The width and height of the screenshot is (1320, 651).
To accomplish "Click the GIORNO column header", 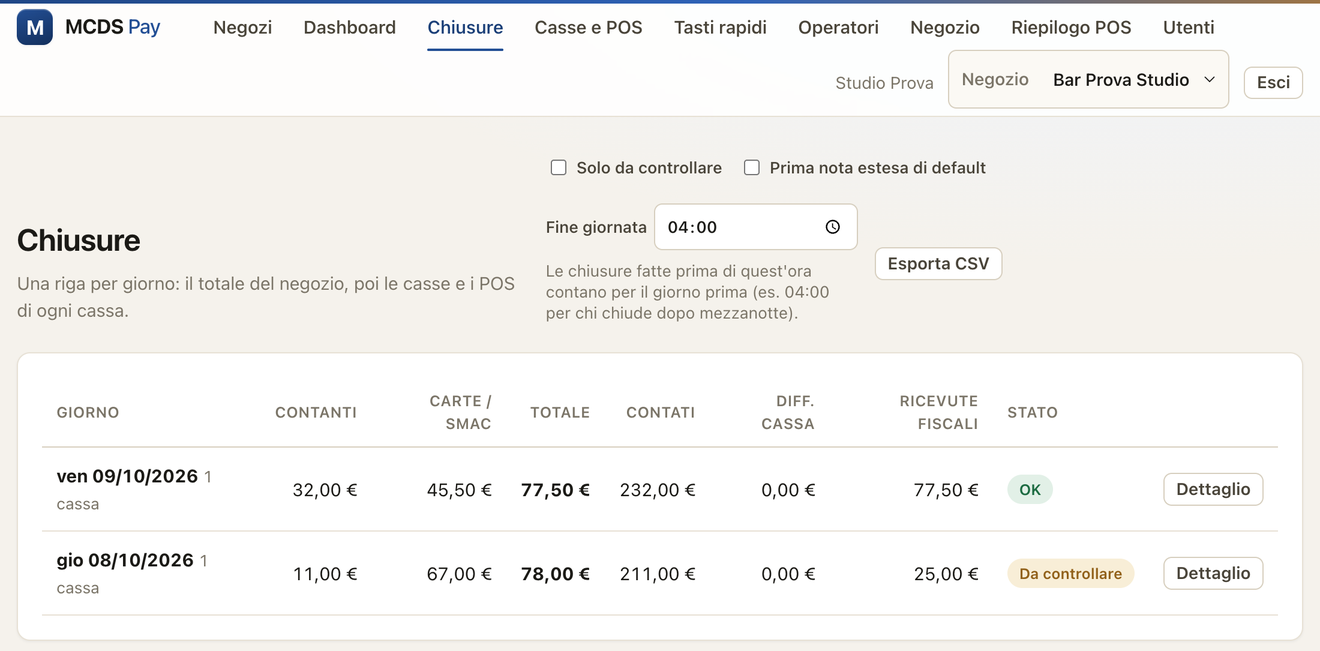I will pos(88,412).
